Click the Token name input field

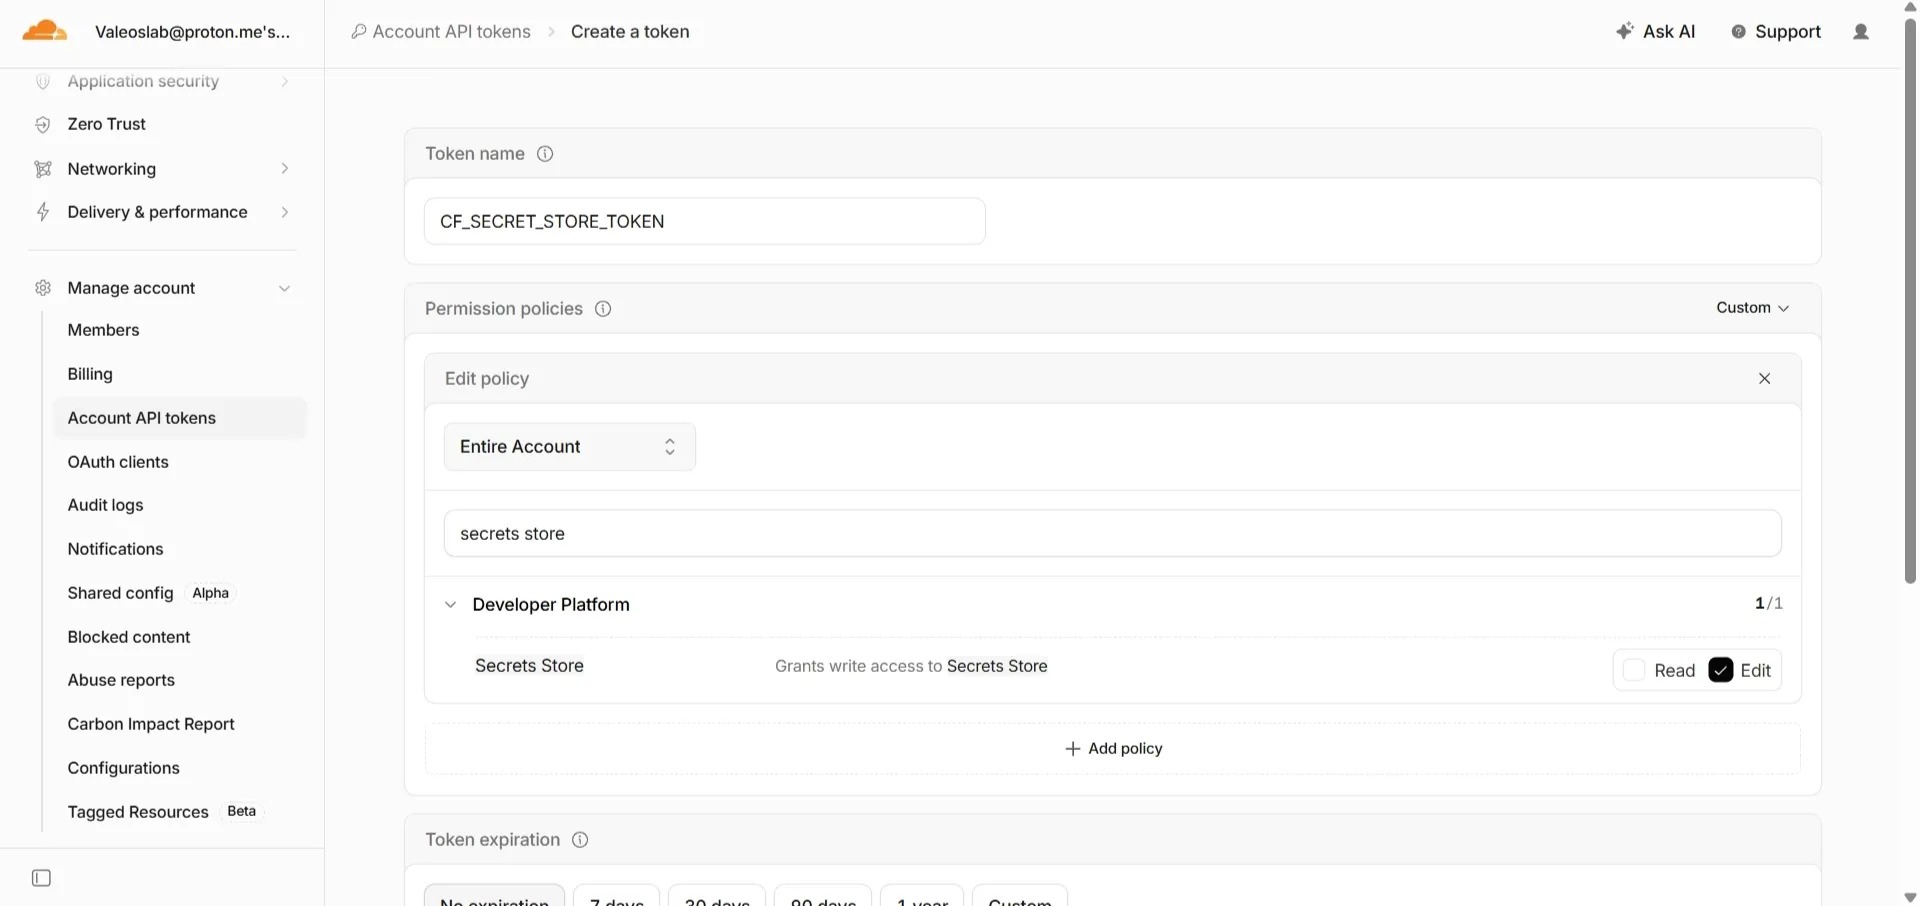[705, 221]
